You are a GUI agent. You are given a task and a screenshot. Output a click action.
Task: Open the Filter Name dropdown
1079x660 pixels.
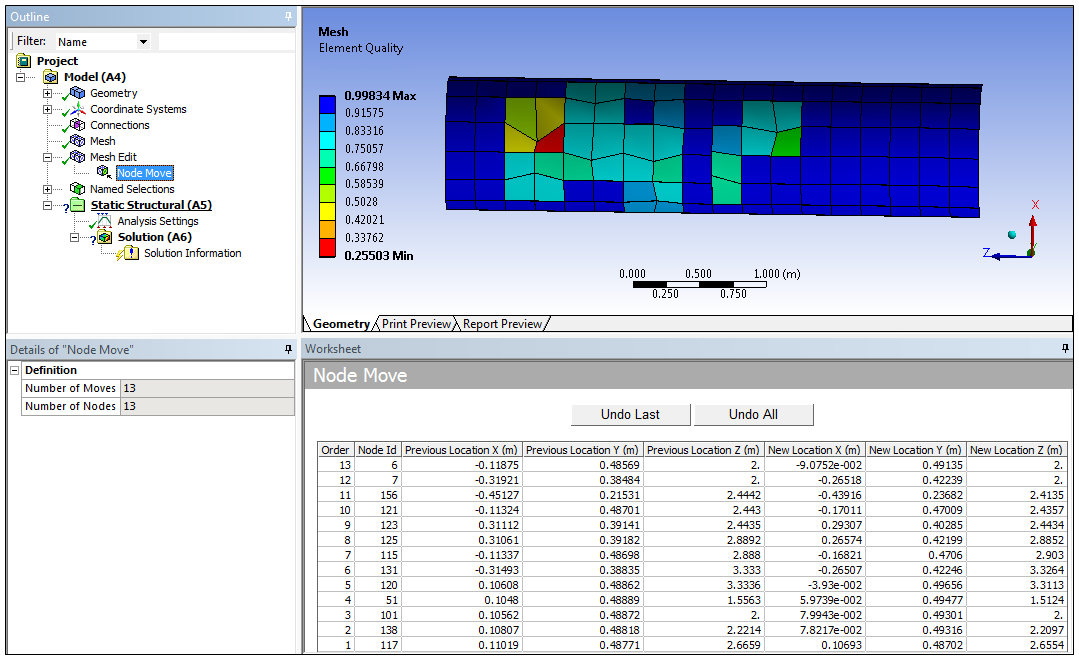coord(143,42)
